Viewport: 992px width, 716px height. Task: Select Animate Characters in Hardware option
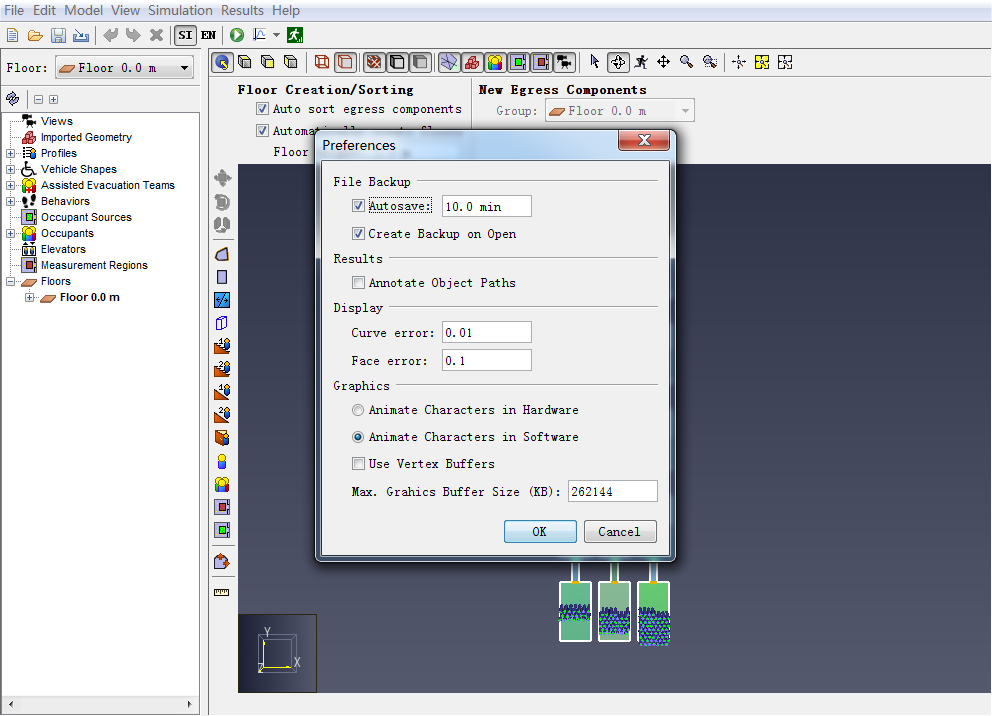pos(358,410)
